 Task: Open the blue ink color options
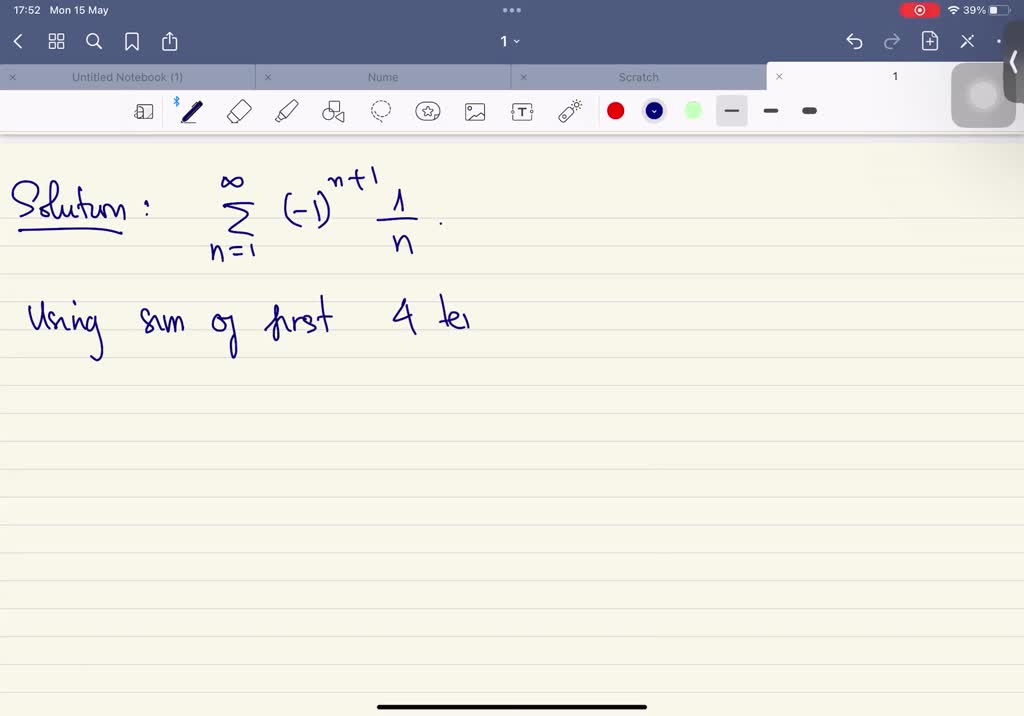(654, 111)
